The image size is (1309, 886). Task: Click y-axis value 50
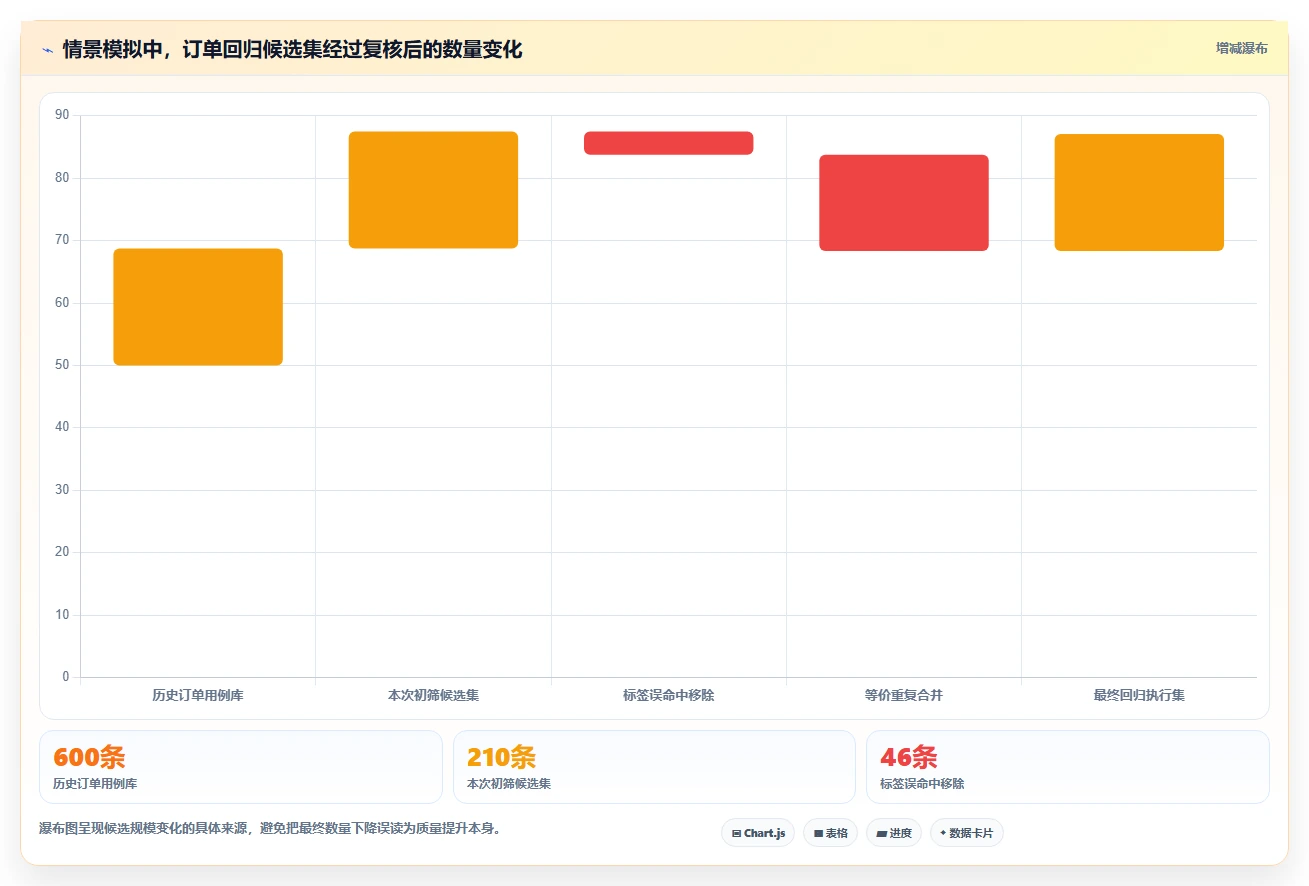pyautogui.click(x=62, y=365)
